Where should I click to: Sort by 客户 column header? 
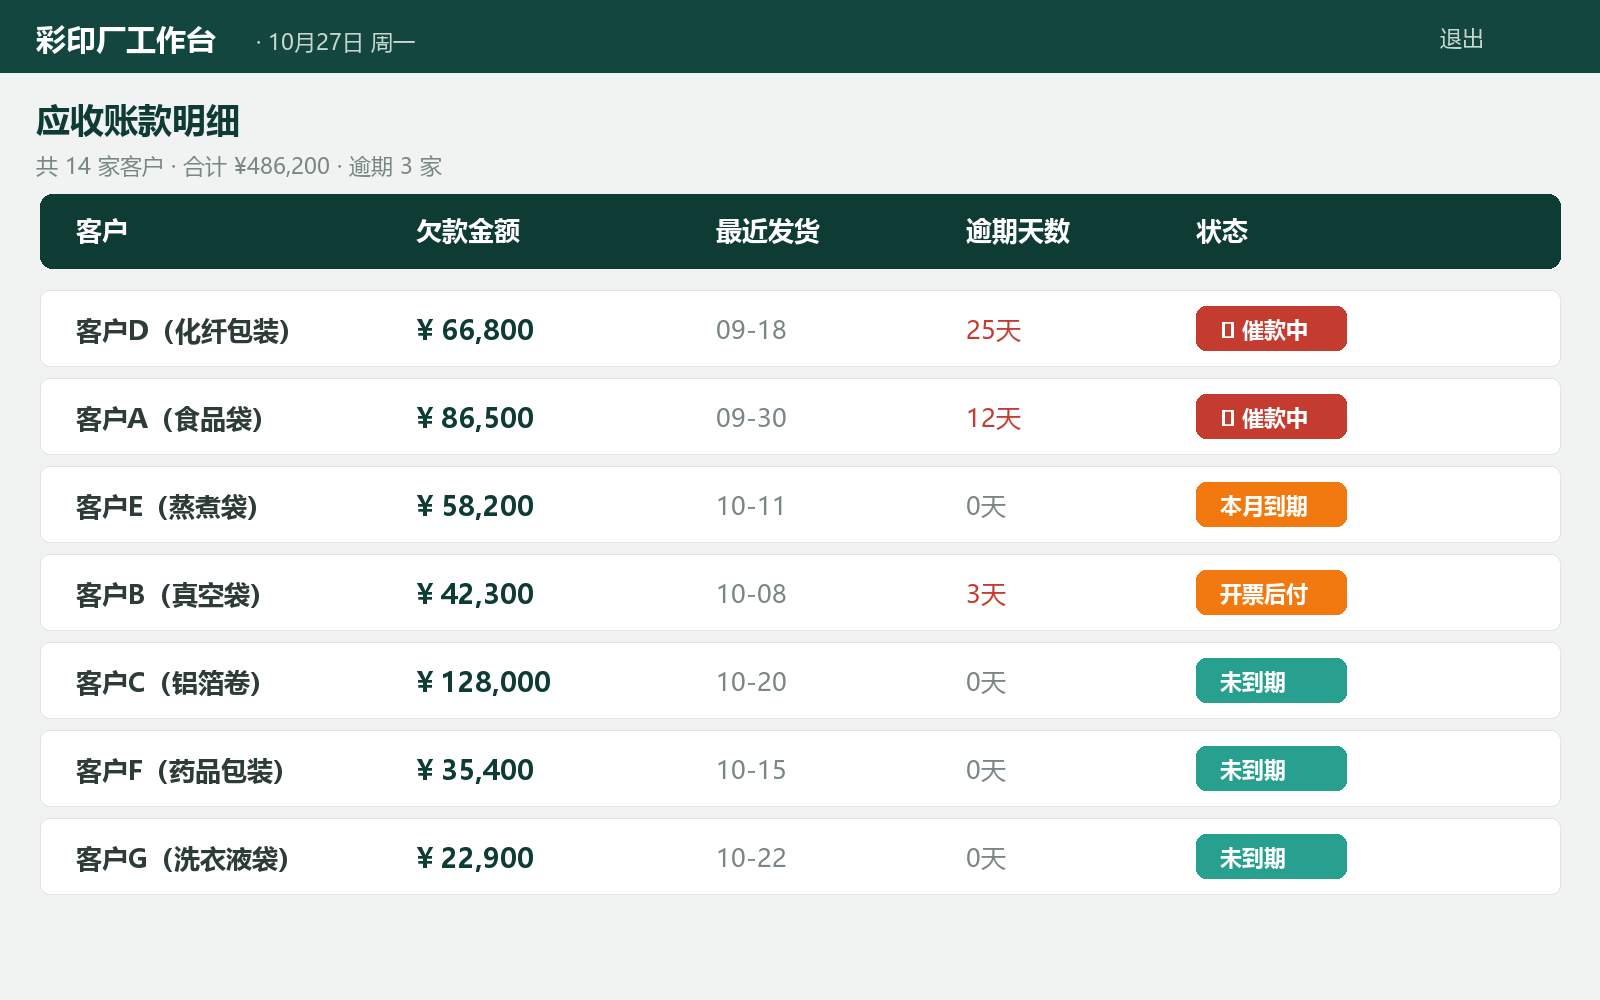coord(102,232)
